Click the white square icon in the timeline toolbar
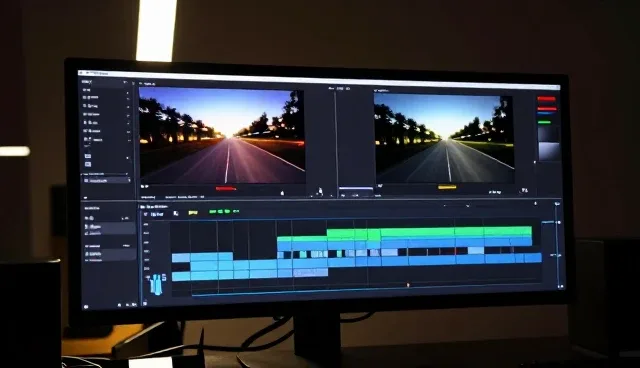640x368 pixels. [x=176, y=213]
